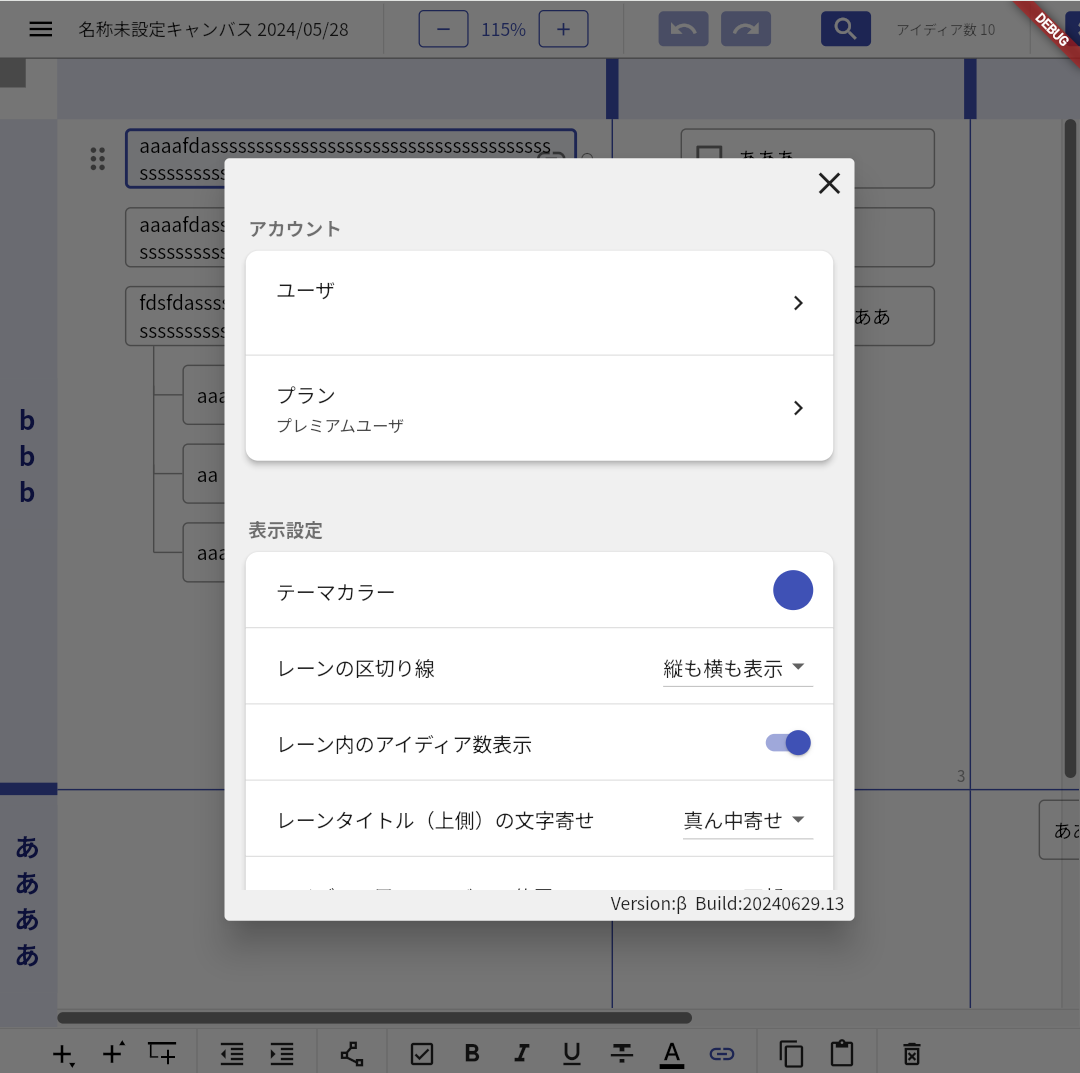Open the hamburger menu
Screen dimensions: 1080x1073
click(41, 29)
